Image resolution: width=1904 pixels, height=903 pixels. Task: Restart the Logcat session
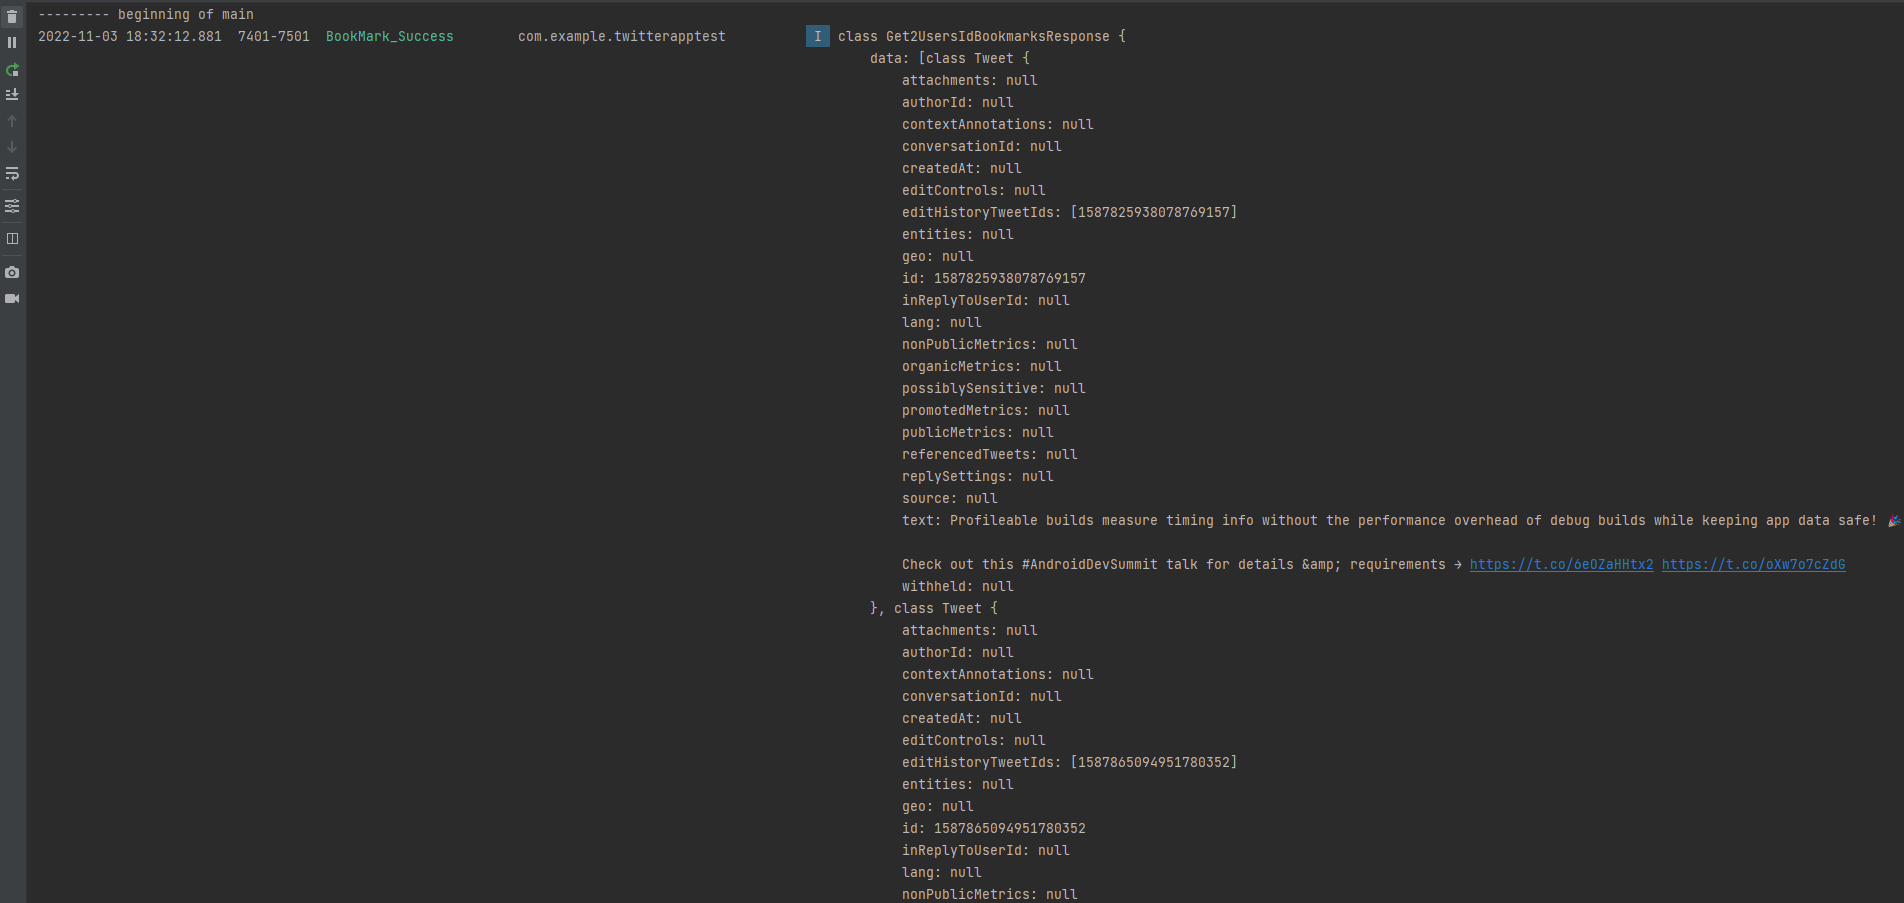coord(12,70)
